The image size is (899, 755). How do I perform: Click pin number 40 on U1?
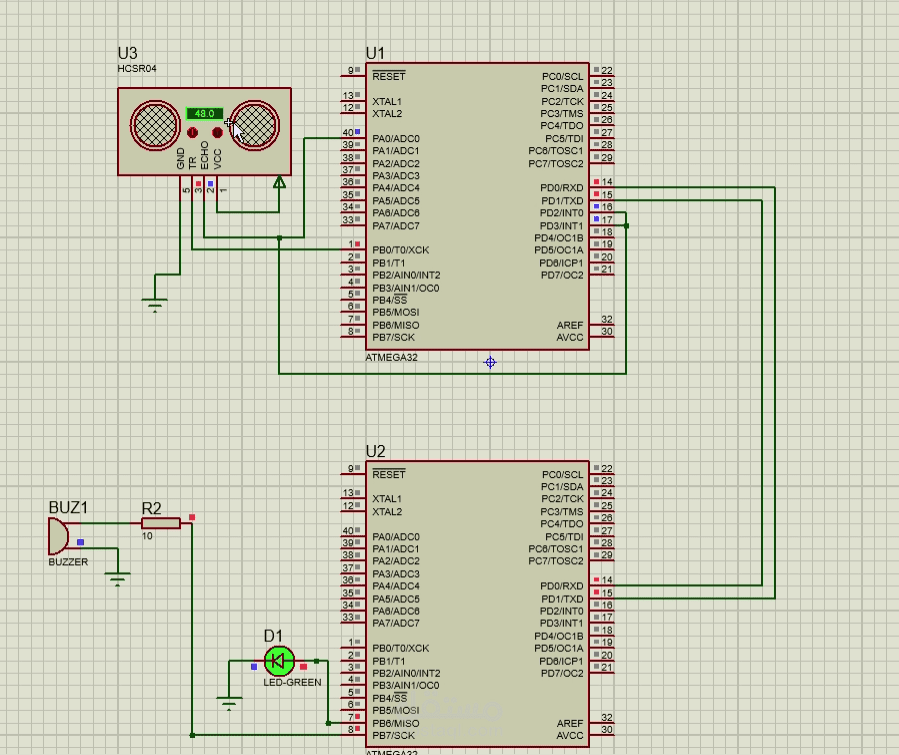[x=348, y=132]
